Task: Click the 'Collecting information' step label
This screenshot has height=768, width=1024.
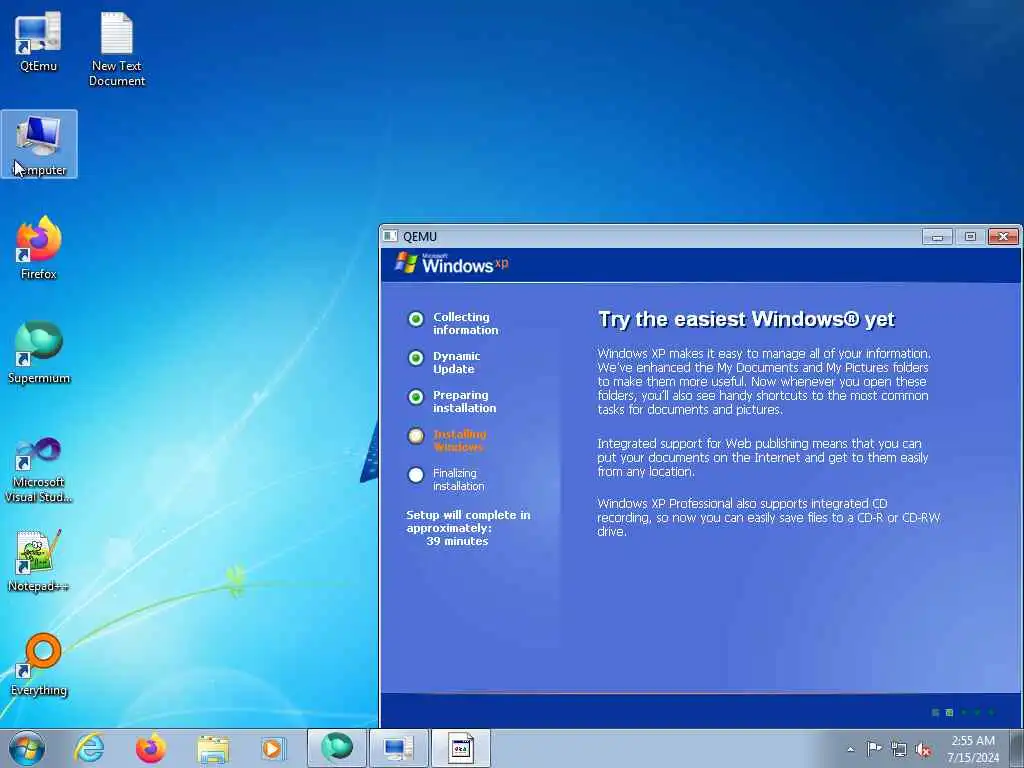Action: pos(465,323)
